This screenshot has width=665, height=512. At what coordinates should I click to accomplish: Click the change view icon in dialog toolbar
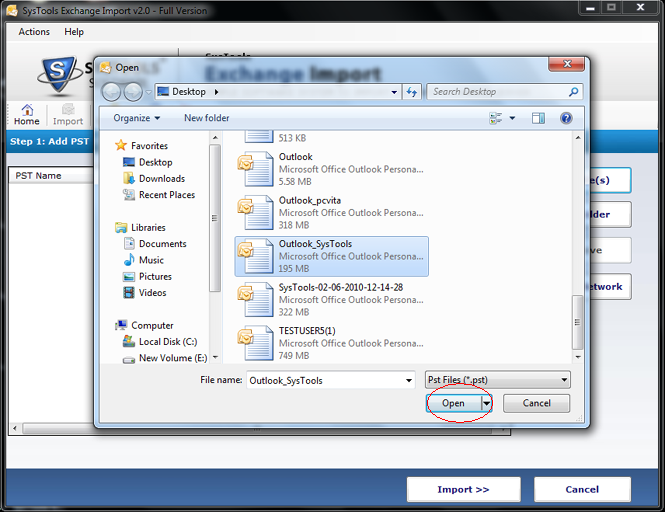pos(495,118)
